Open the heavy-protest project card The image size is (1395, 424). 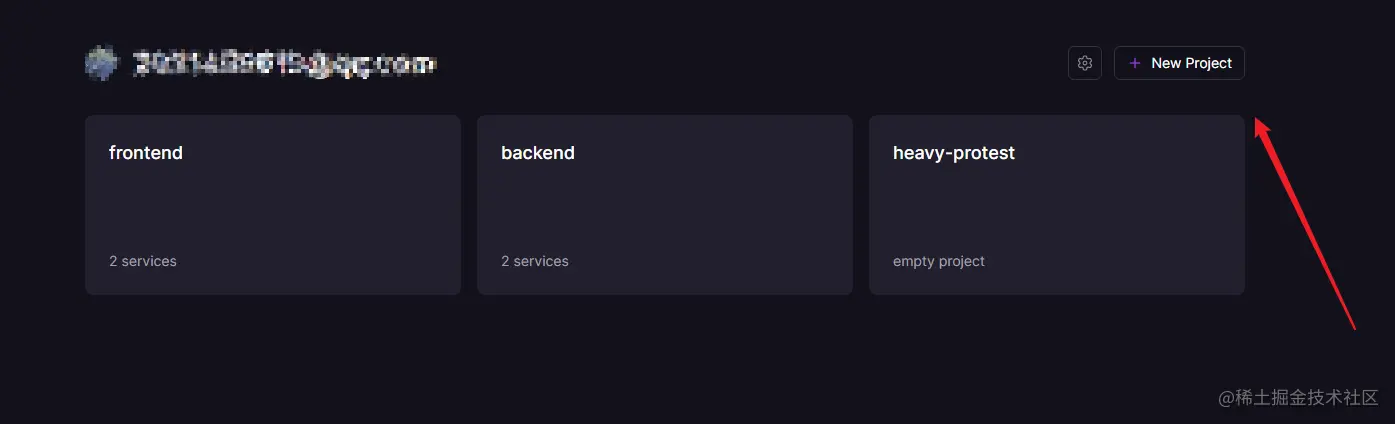click(x=1057, y=205)
